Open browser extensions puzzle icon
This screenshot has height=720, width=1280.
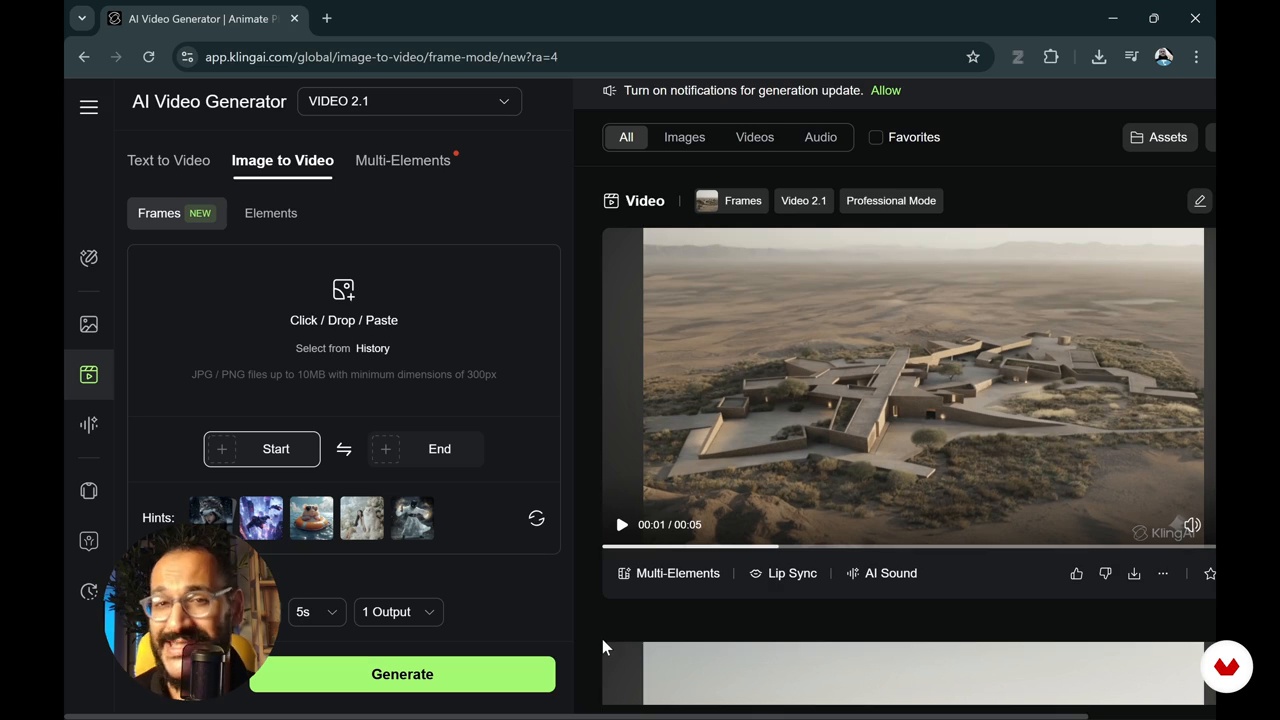1051,57
